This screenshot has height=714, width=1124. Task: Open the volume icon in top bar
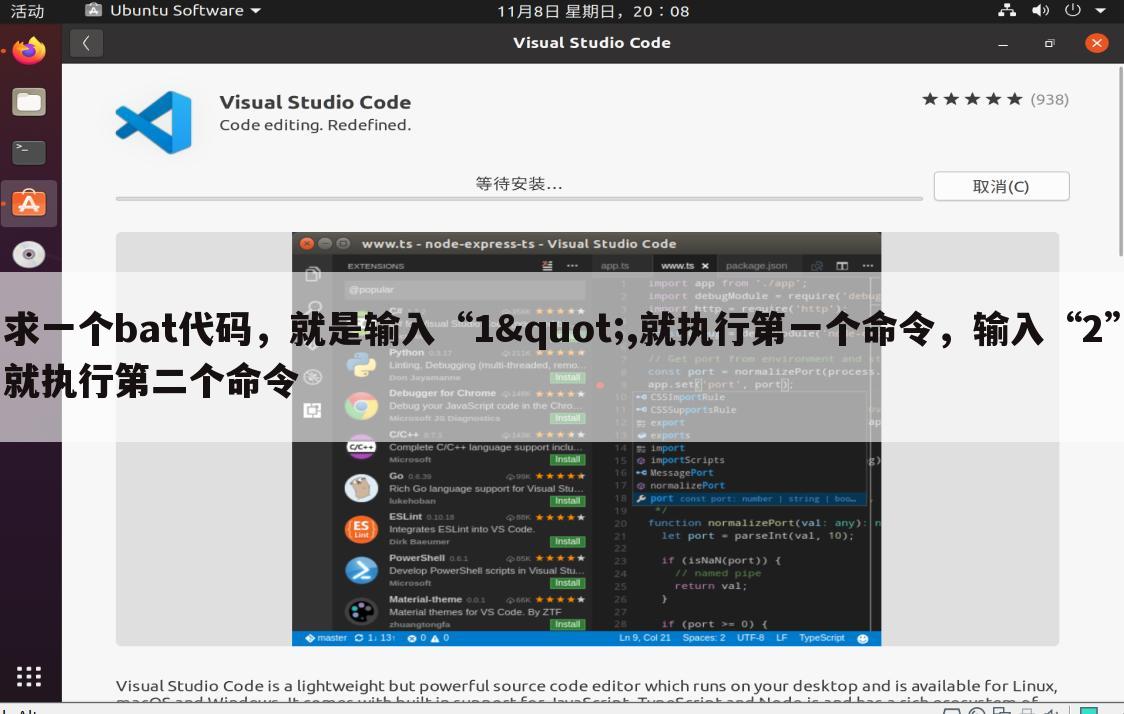coord(1040,10)
